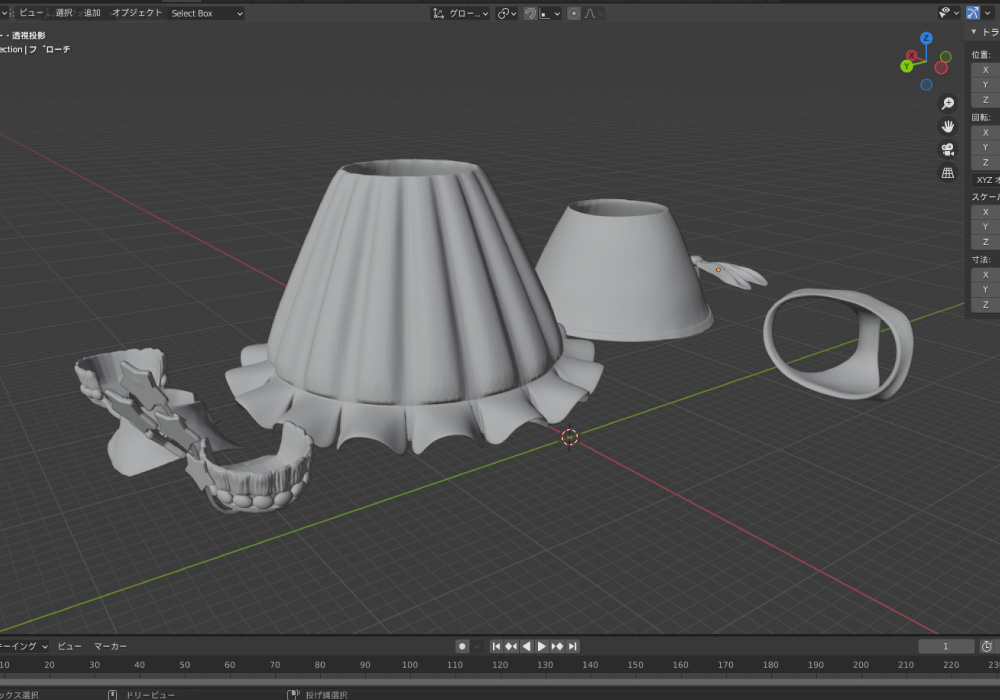This screenshot has width=1000, height=700.
Task: Click the location Y field
Action: pyautogui.click(x=985, y=85)
